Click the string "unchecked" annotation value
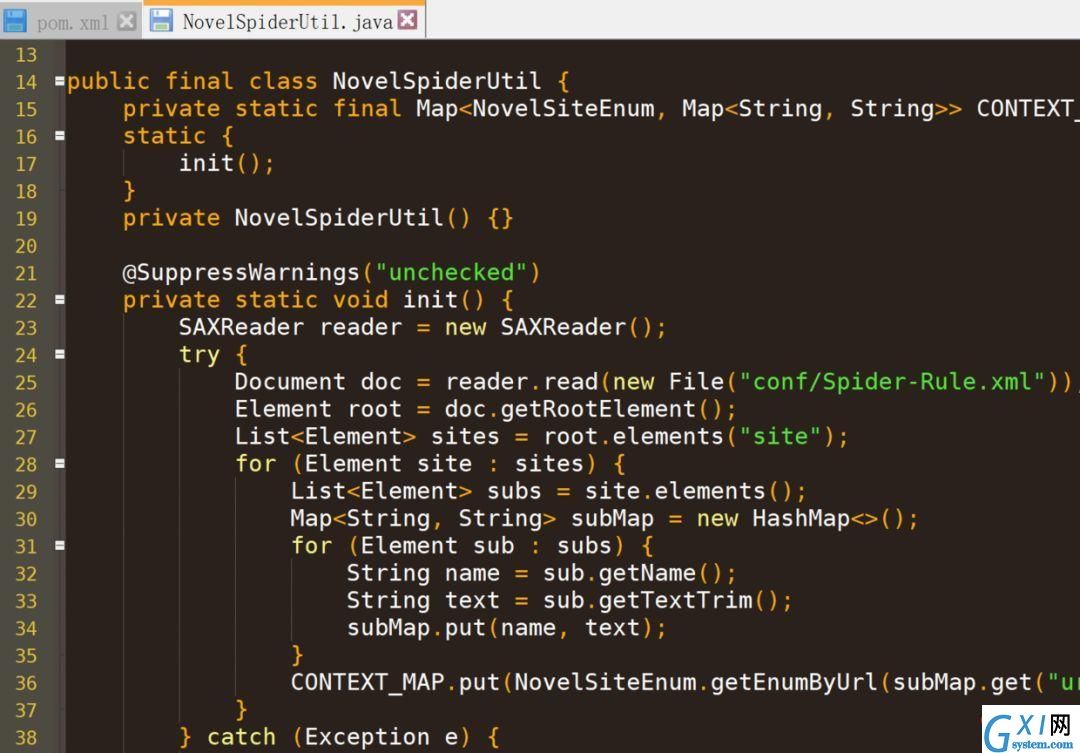The width and height of the screenshot is (1080, 753). [451, 273]
